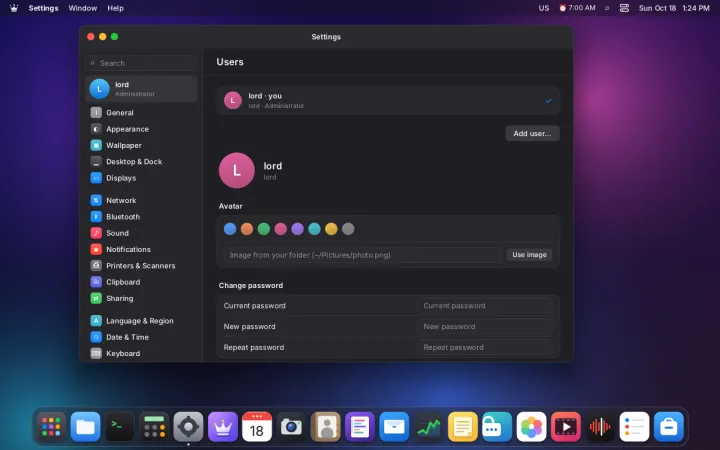This screenshot has width=720, height=450.
Task: Go to Notifications settings
Action: click(x=141, y=249)
